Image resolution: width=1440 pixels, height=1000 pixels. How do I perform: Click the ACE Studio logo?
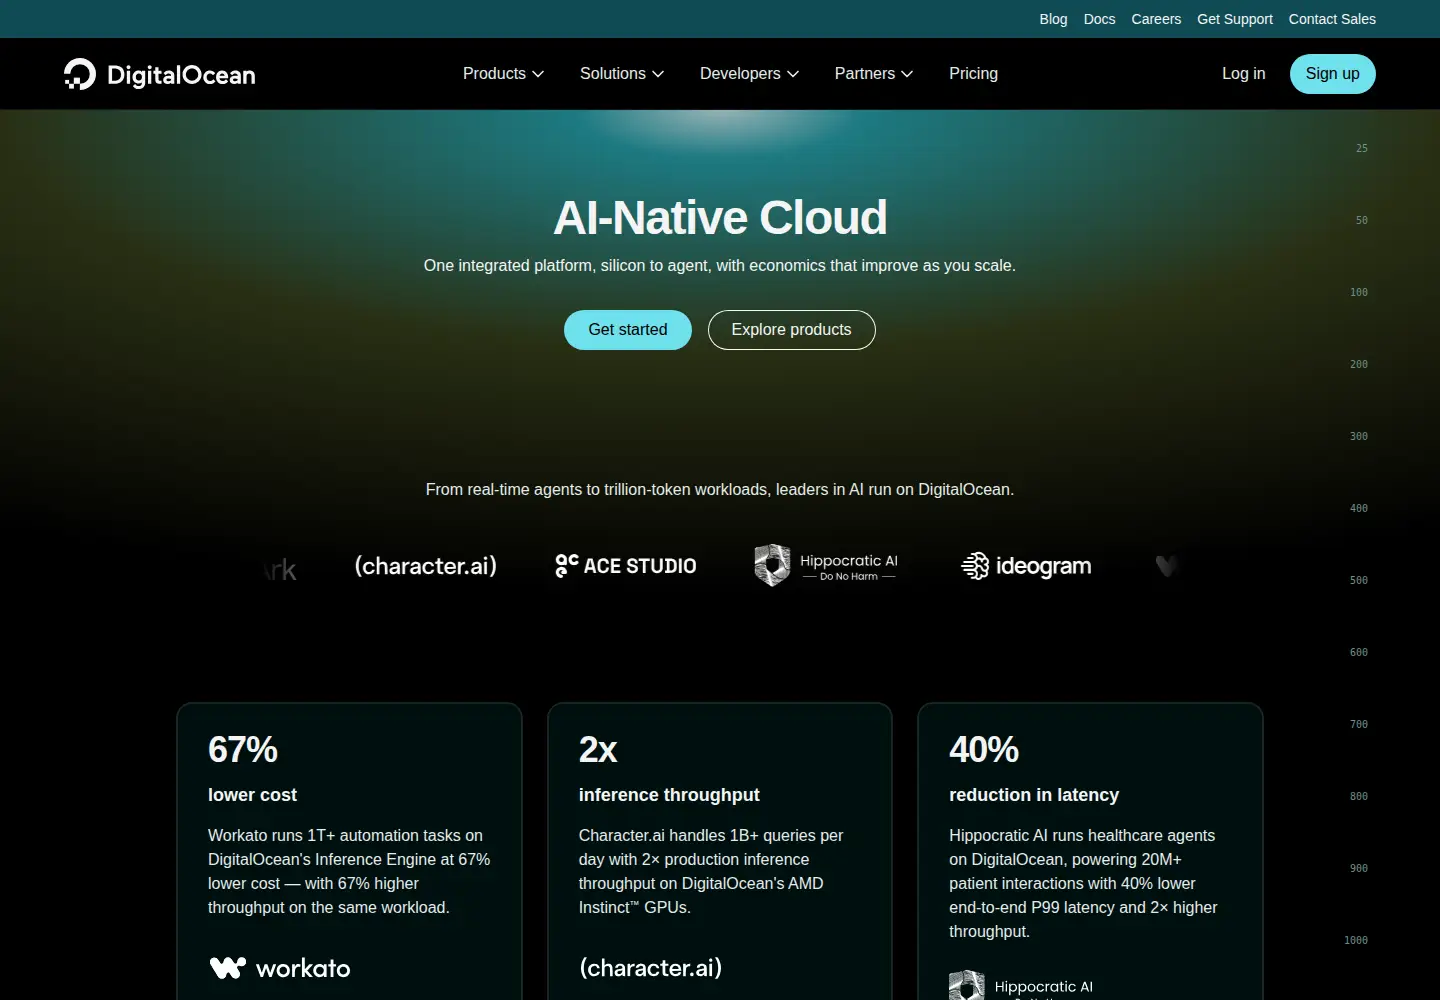pyautogui.click(x=626, y=566)
